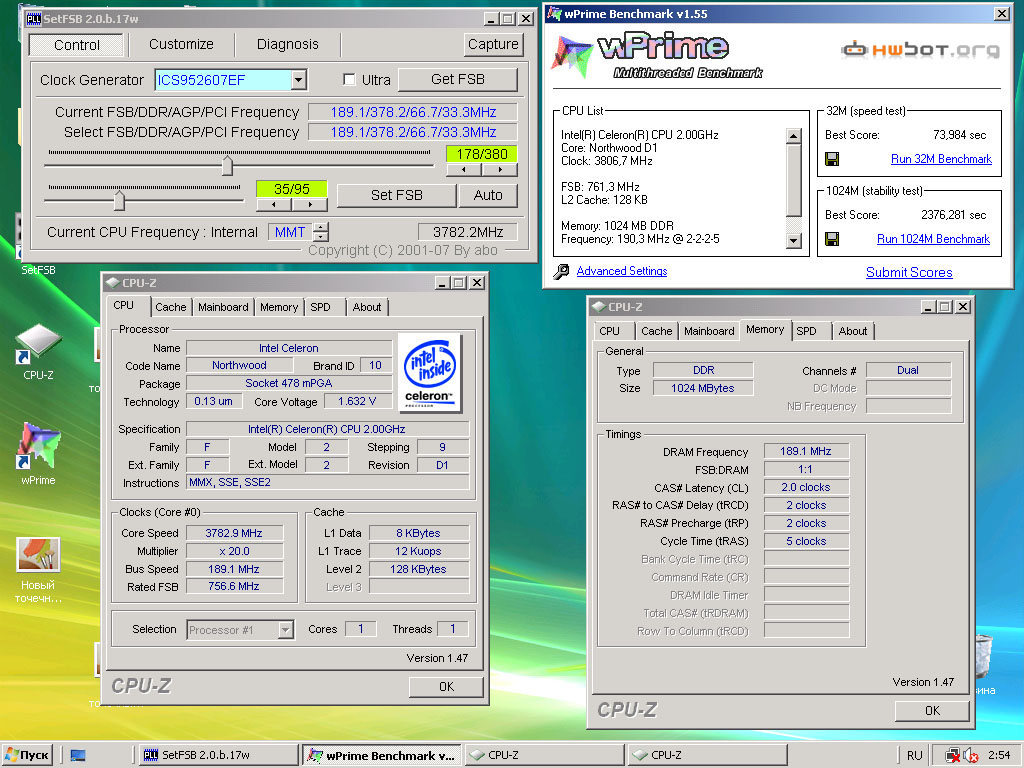The height and width of the screenshot is (768, 1024).
Task: Click the Show Desktop quick launch icon
Action: point(78,756)
